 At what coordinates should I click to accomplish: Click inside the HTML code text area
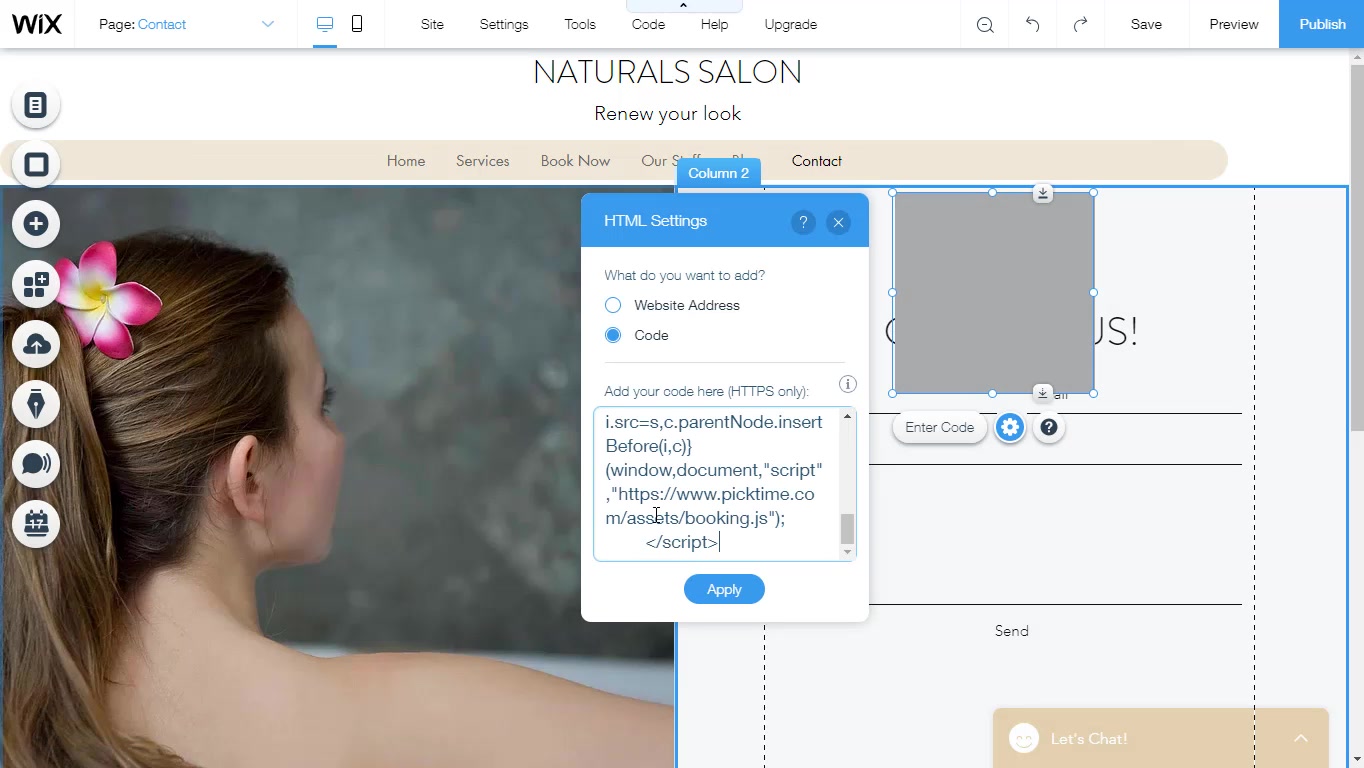715,482
